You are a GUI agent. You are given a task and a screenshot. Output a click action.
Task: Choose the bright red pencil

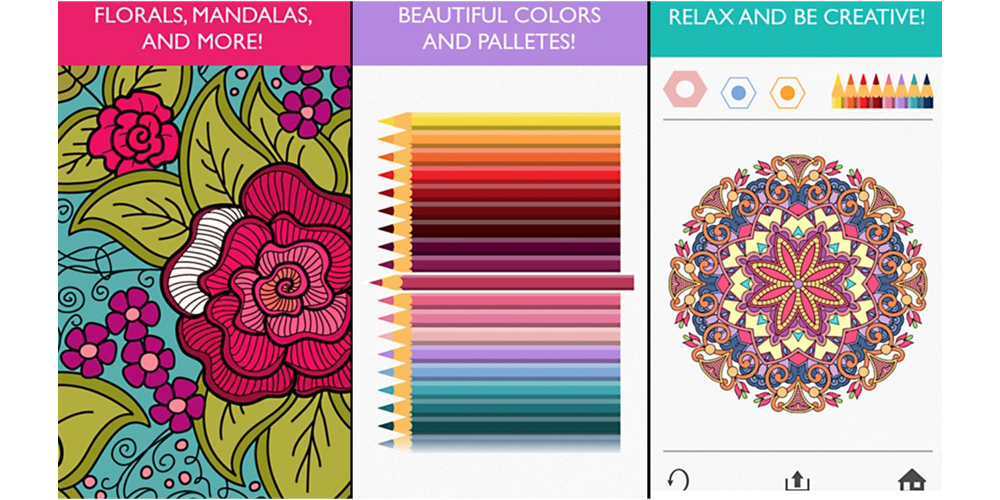point(499,175)
